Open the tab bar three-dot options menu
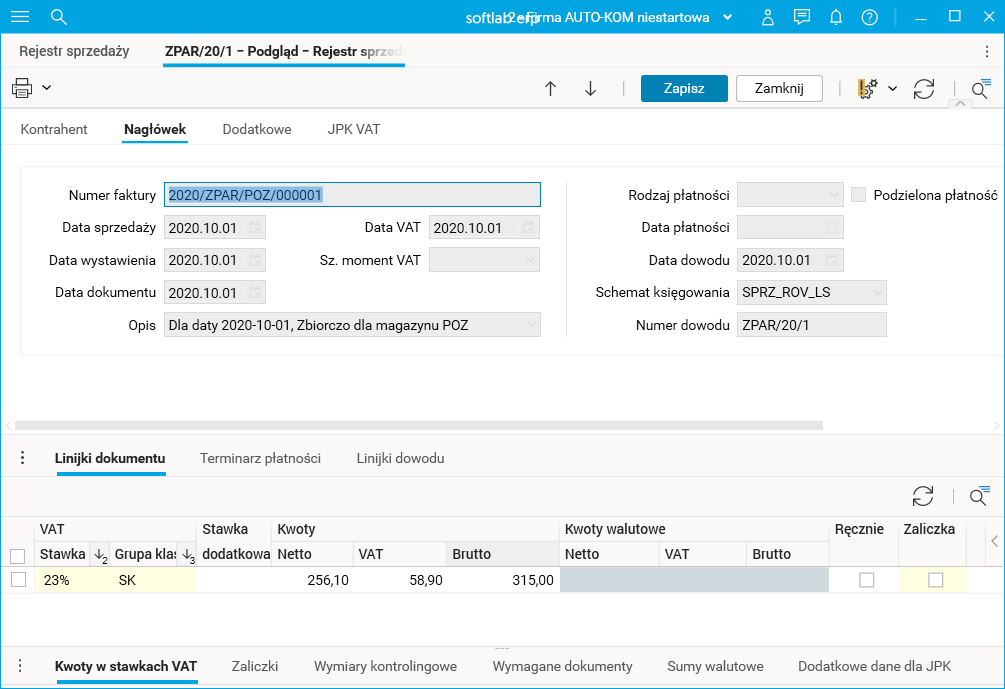1005x689 pixels. click(987, 51)
